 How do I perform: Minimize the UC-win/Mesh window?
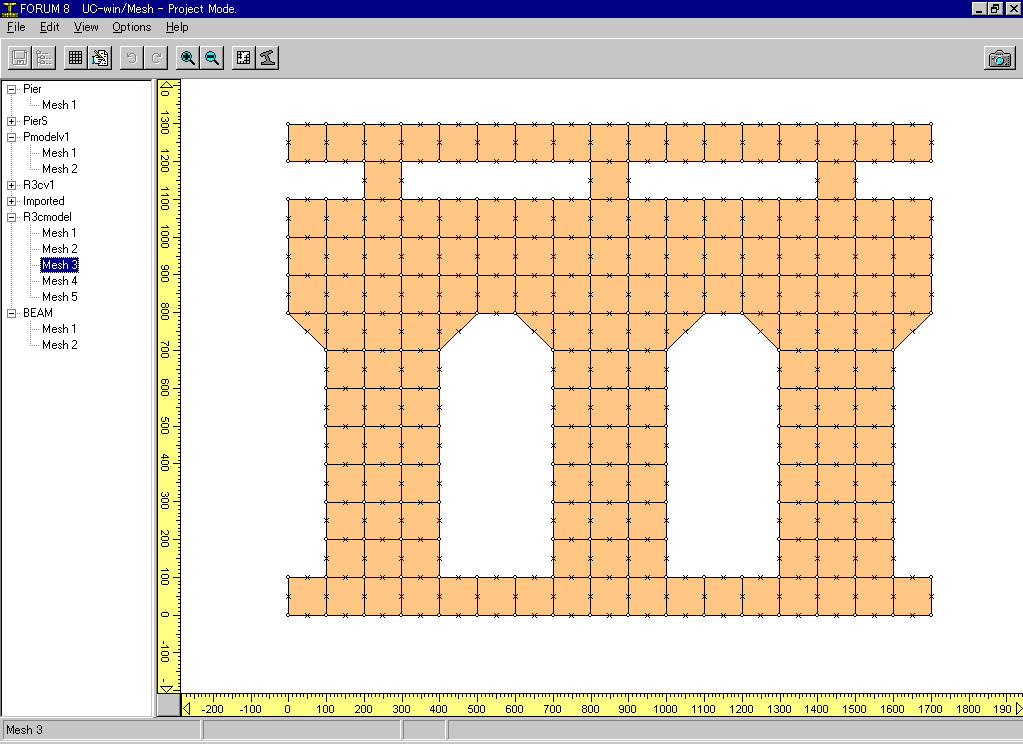point(979,8)
